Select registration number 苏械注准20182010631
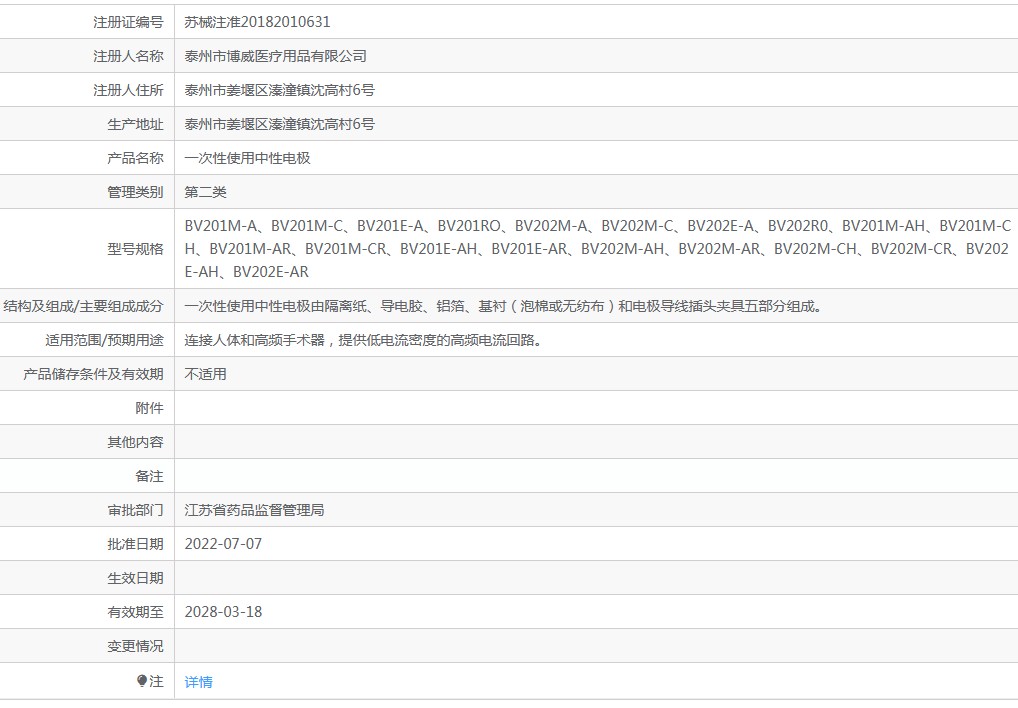The height and width of the screenshot is (708, 1018). point(257,22)
